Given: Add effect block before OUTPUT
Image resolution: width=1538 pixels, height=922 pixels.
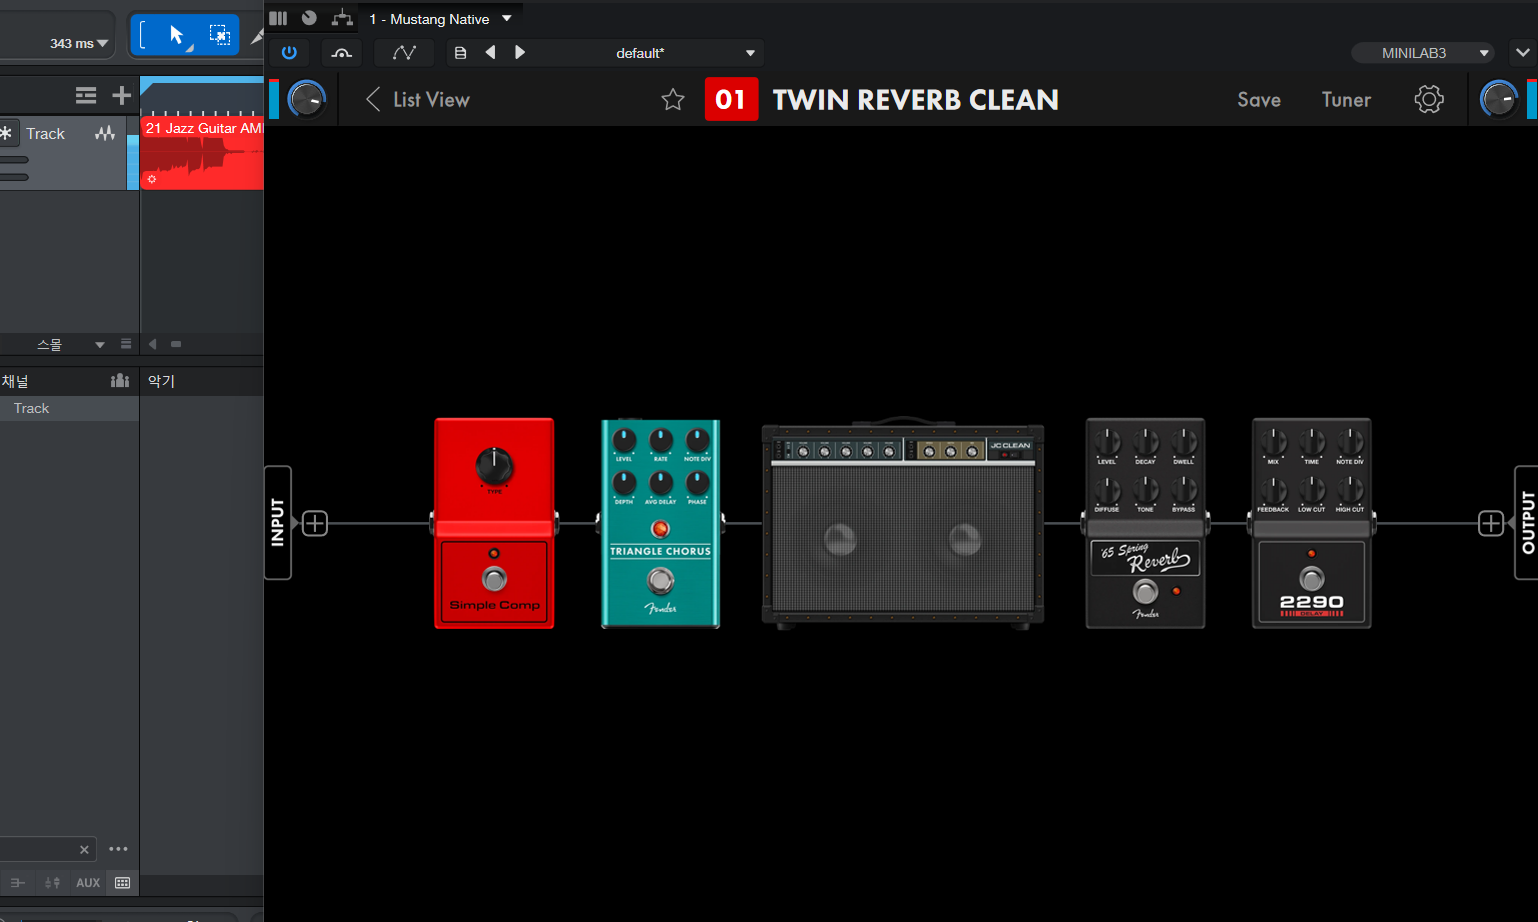Looking at the screenshot, I should (1491, 523).
